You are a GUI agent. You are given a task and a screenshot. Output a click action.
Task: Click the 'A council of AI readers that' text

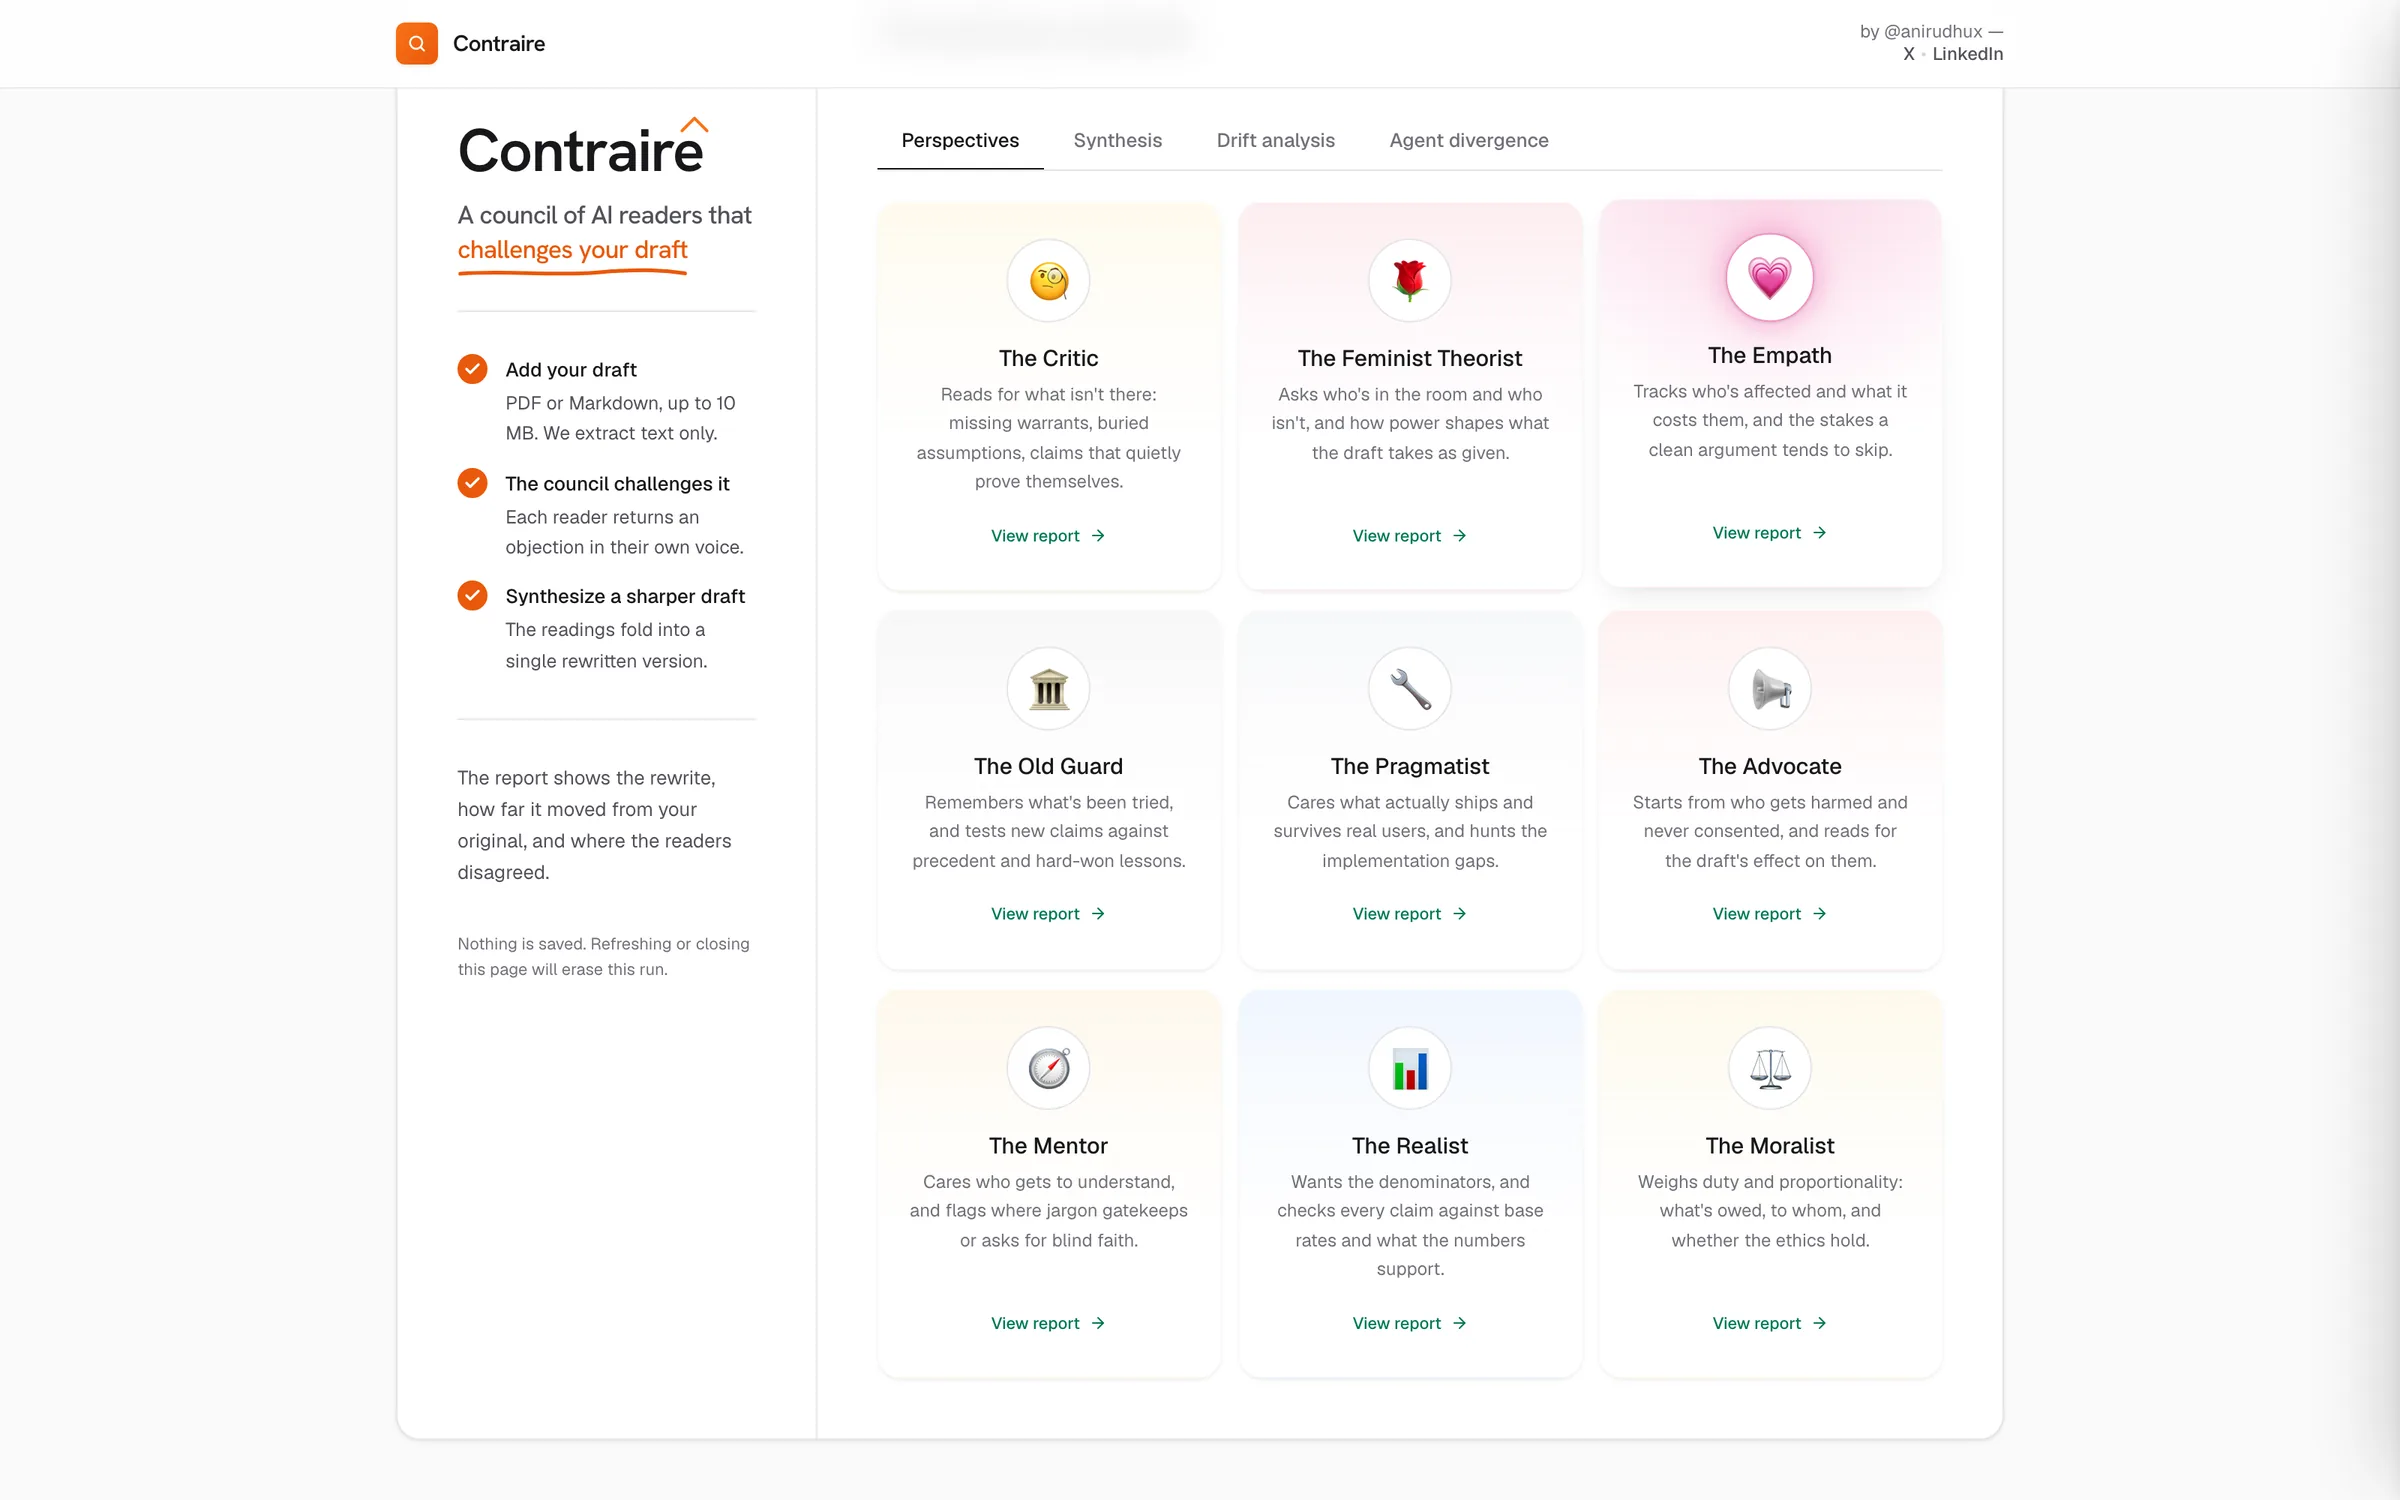coord(605,215)
